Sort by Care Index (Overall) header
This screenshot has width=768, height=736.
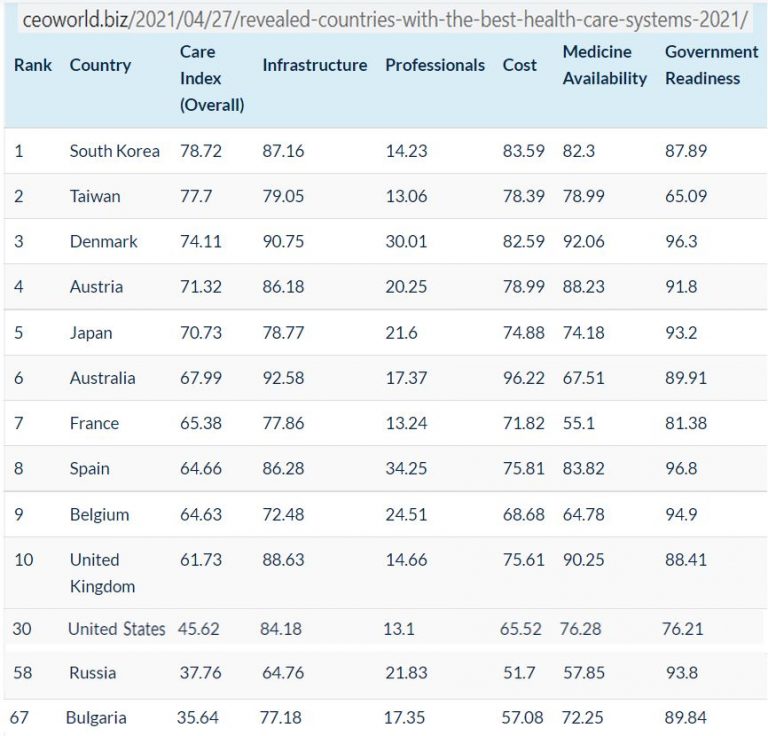tap(212, 77)
